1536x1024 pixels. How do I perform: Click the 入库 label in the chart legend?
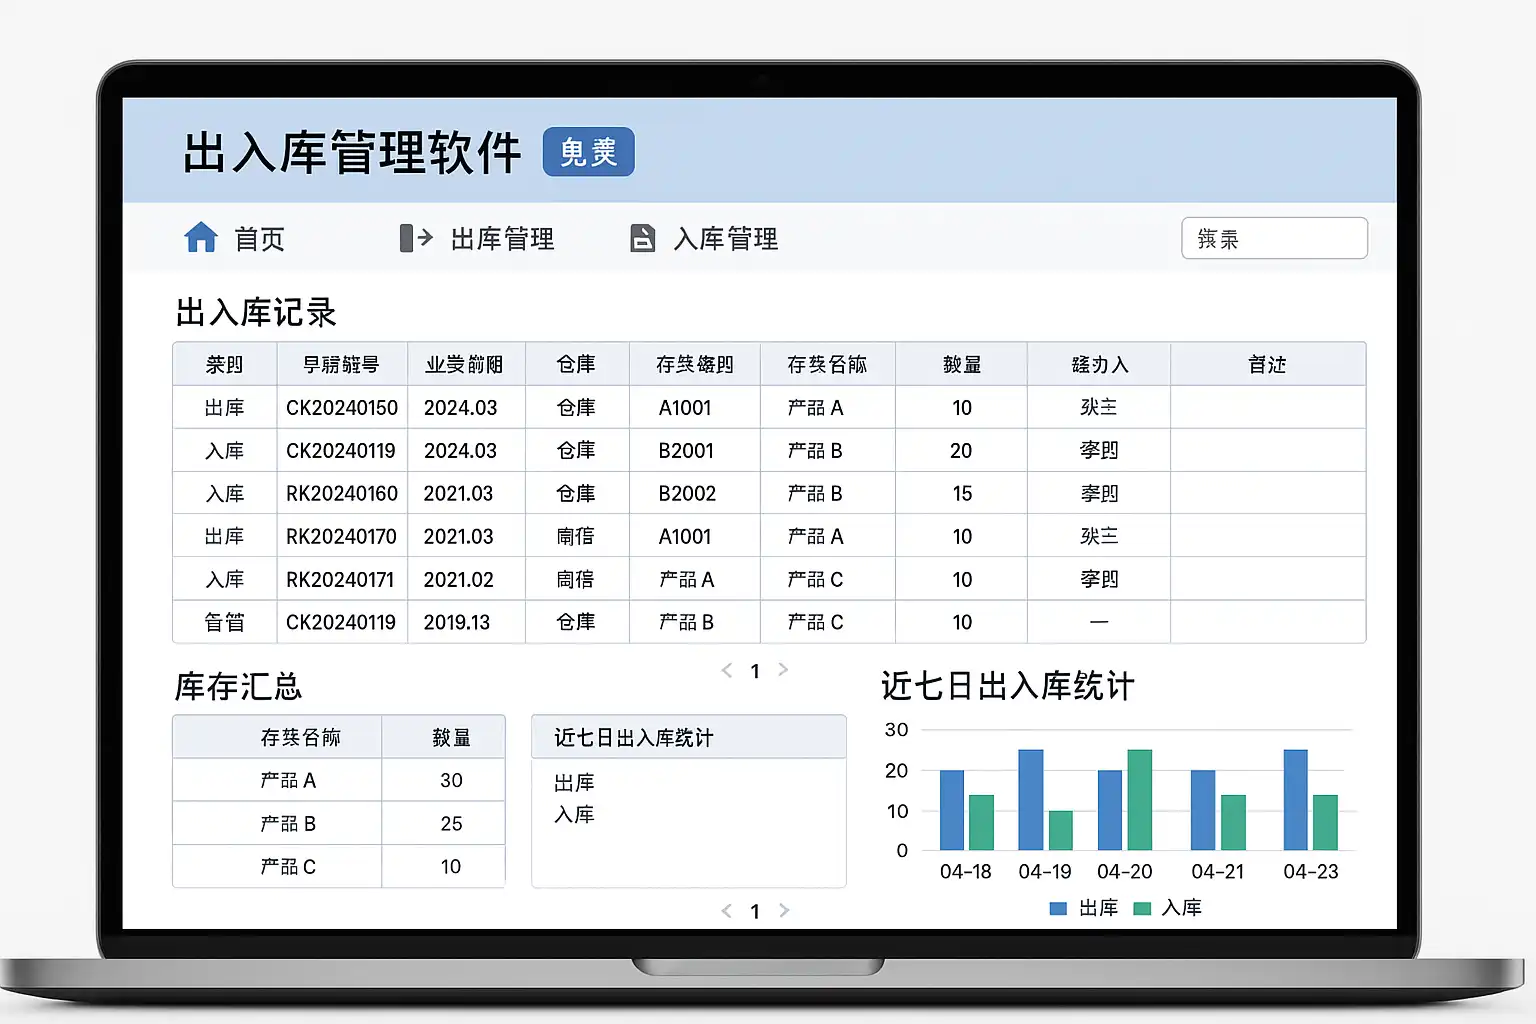(1182, 908)
